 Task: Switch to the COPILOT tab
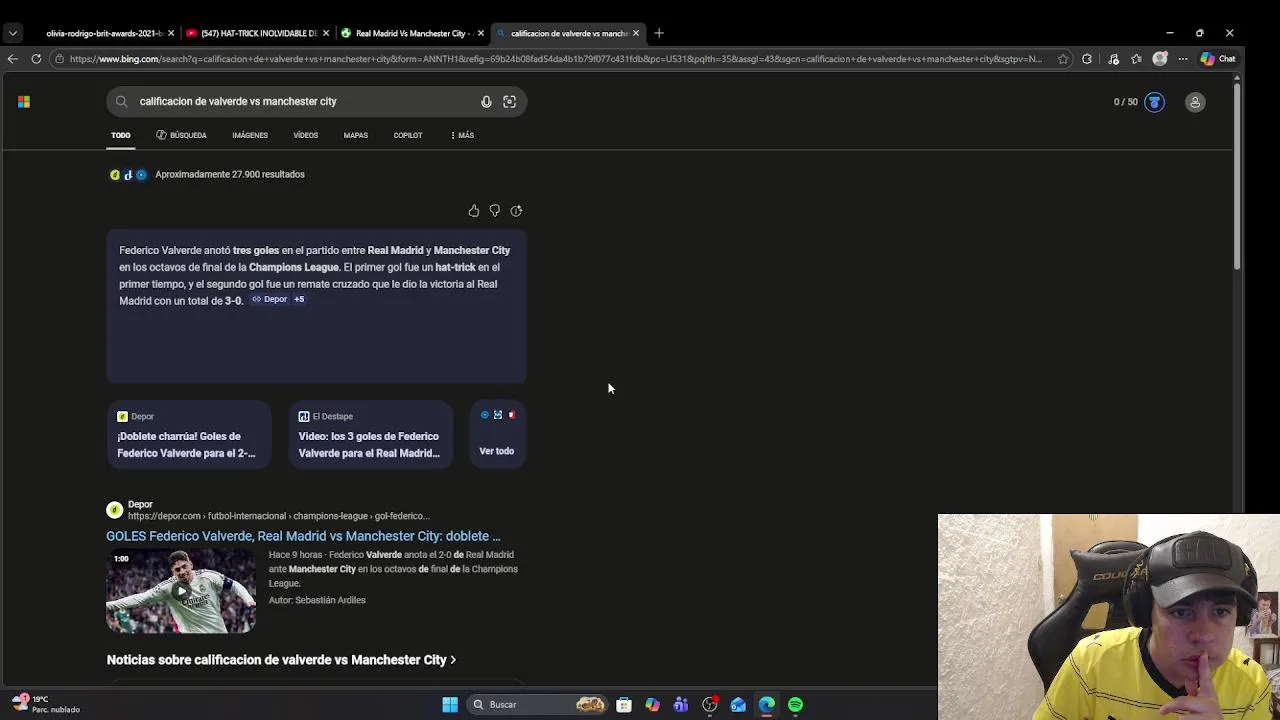tap(408, 135)
